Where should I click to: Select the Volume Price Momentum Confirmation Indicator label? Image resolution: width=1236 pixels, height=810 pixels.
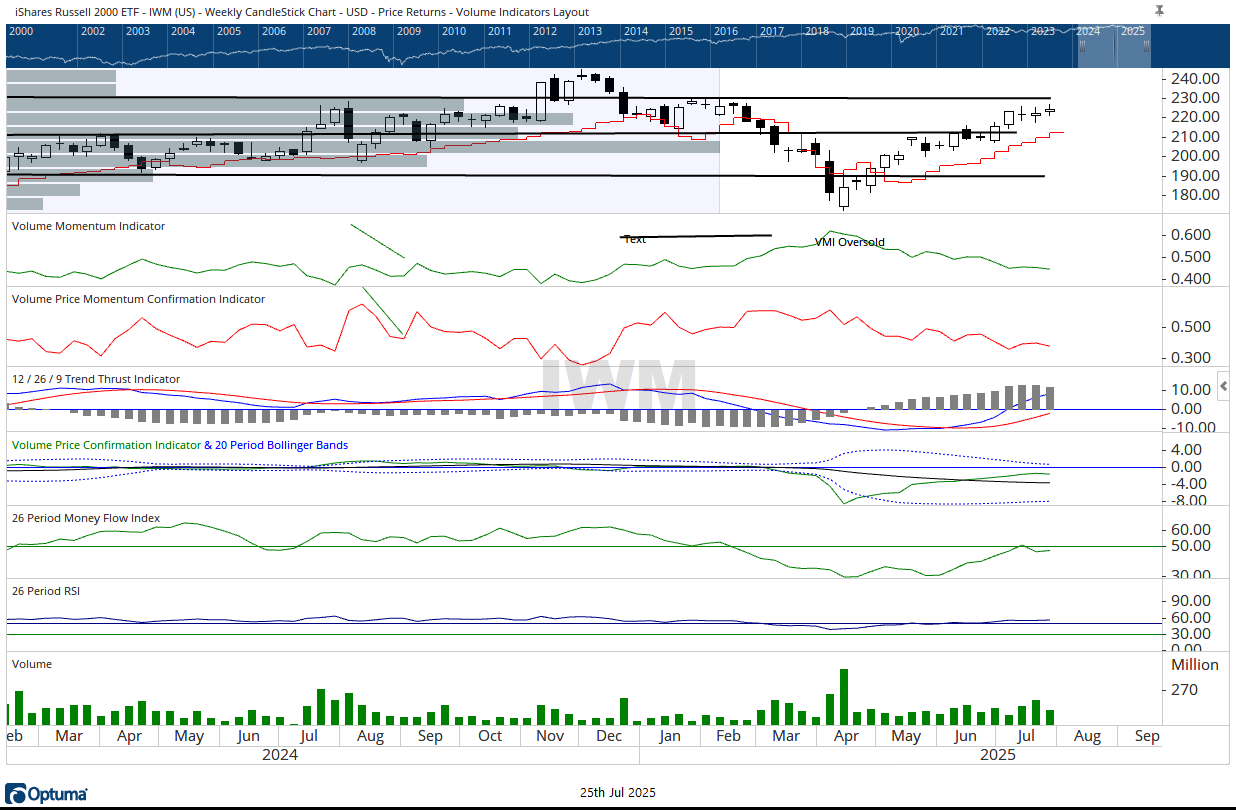point(138,299)
